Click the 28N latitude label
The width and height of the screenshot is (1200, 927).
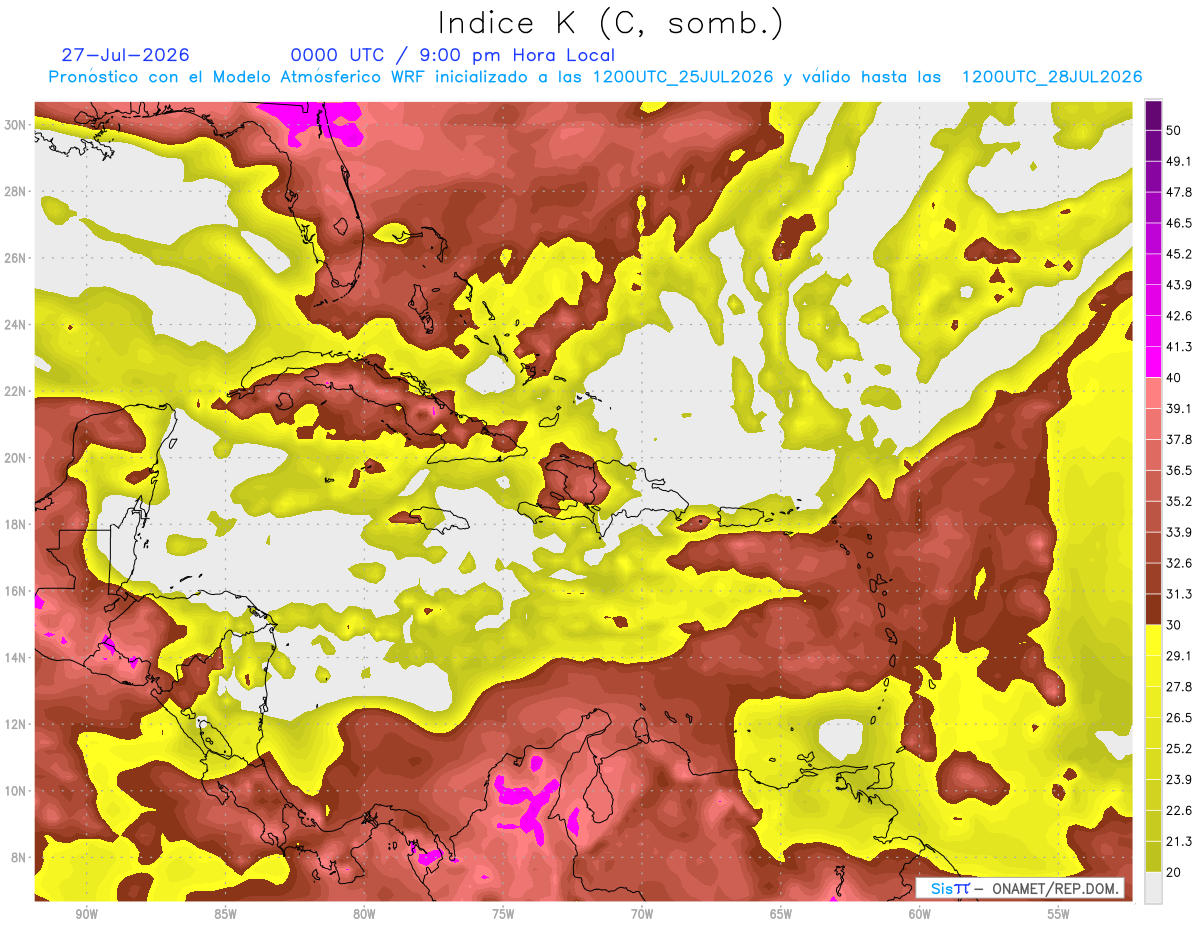pyautogui.click(x=17, y=191)
